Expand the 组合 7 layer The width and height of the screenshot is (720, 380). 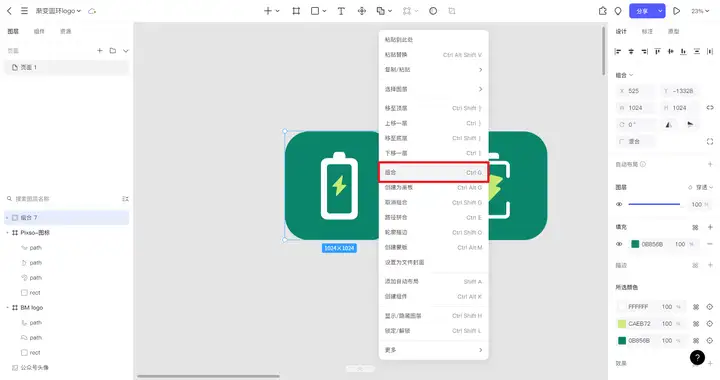7,218
